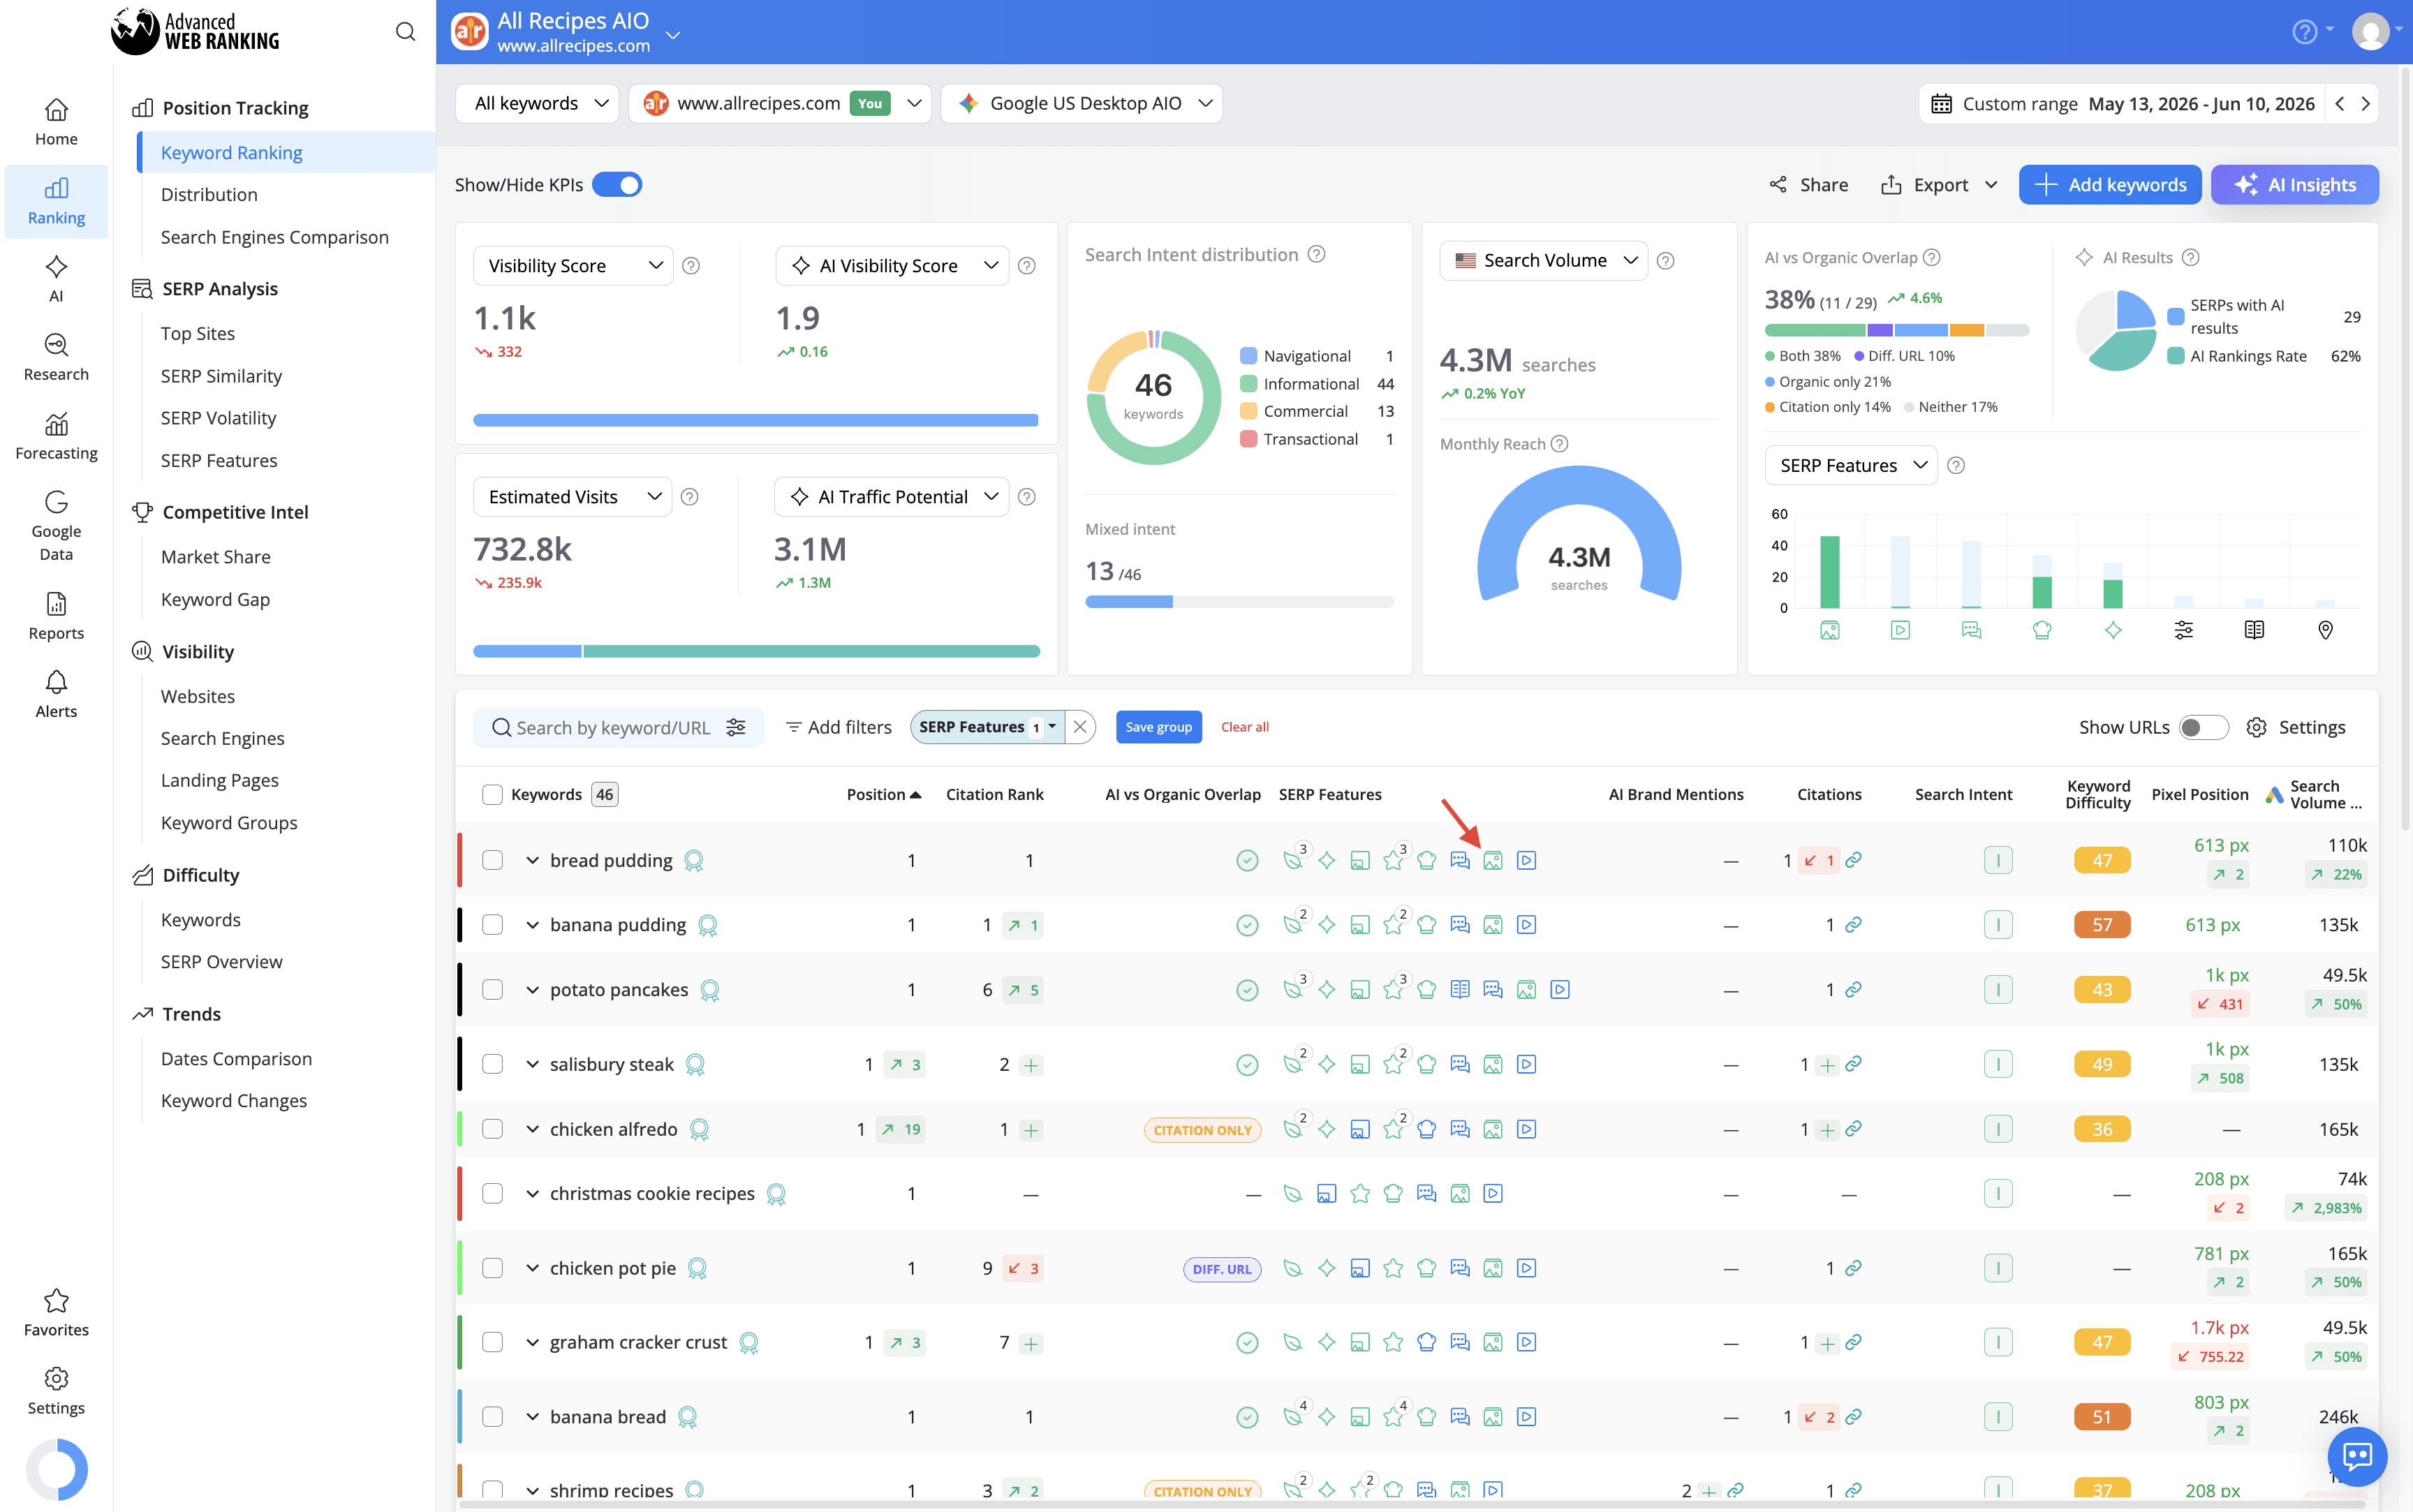Click the Visibility Score help icon
The image size is (2413, 1512).
coord(690,265)
